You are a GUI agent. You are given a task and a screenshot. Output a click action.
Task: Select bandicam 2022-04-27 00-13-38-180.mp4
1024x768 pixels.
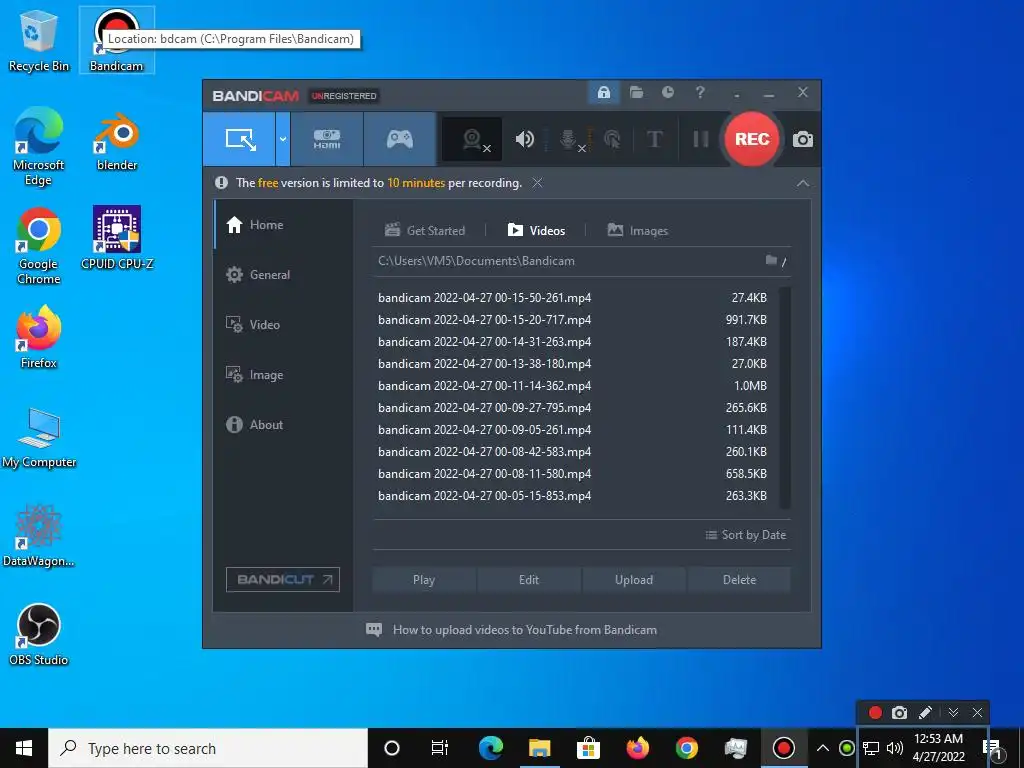point(573,364)
